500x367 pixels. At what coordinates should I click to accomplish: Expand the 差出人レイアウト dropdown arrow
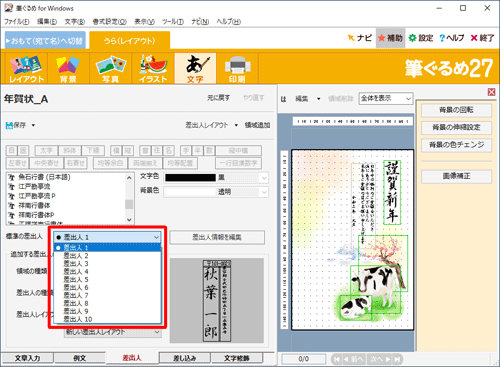pyautogui.click(x=236, y=125)
